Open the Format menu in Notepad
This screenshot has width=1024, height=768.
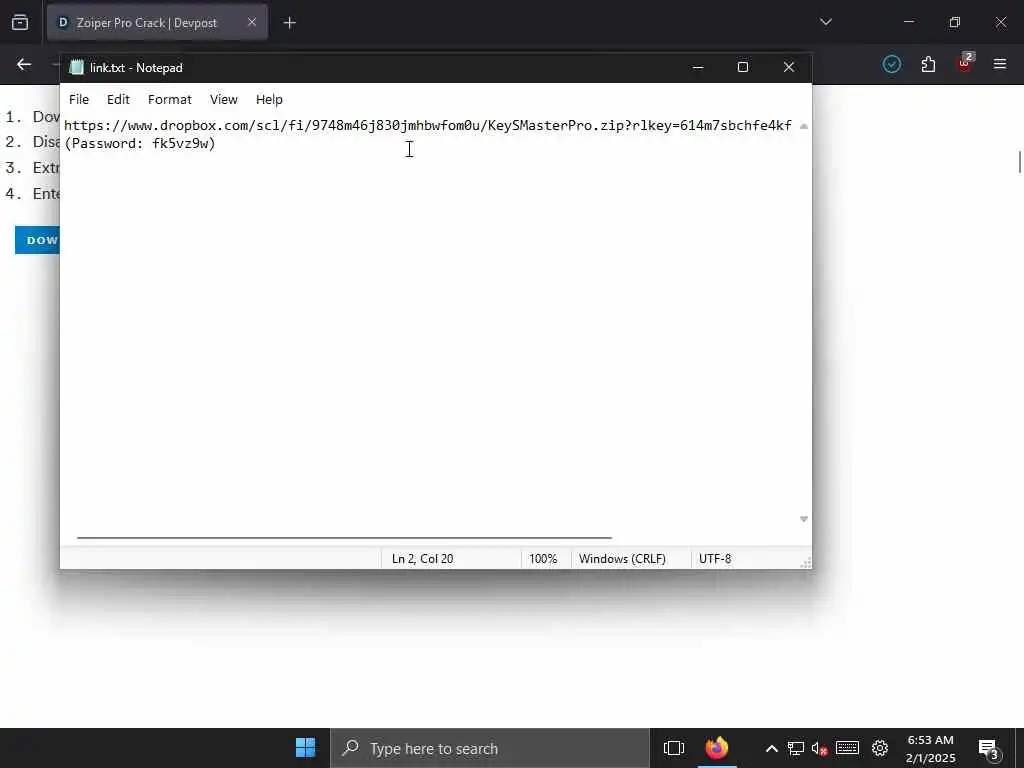click(x=170, y=99)
